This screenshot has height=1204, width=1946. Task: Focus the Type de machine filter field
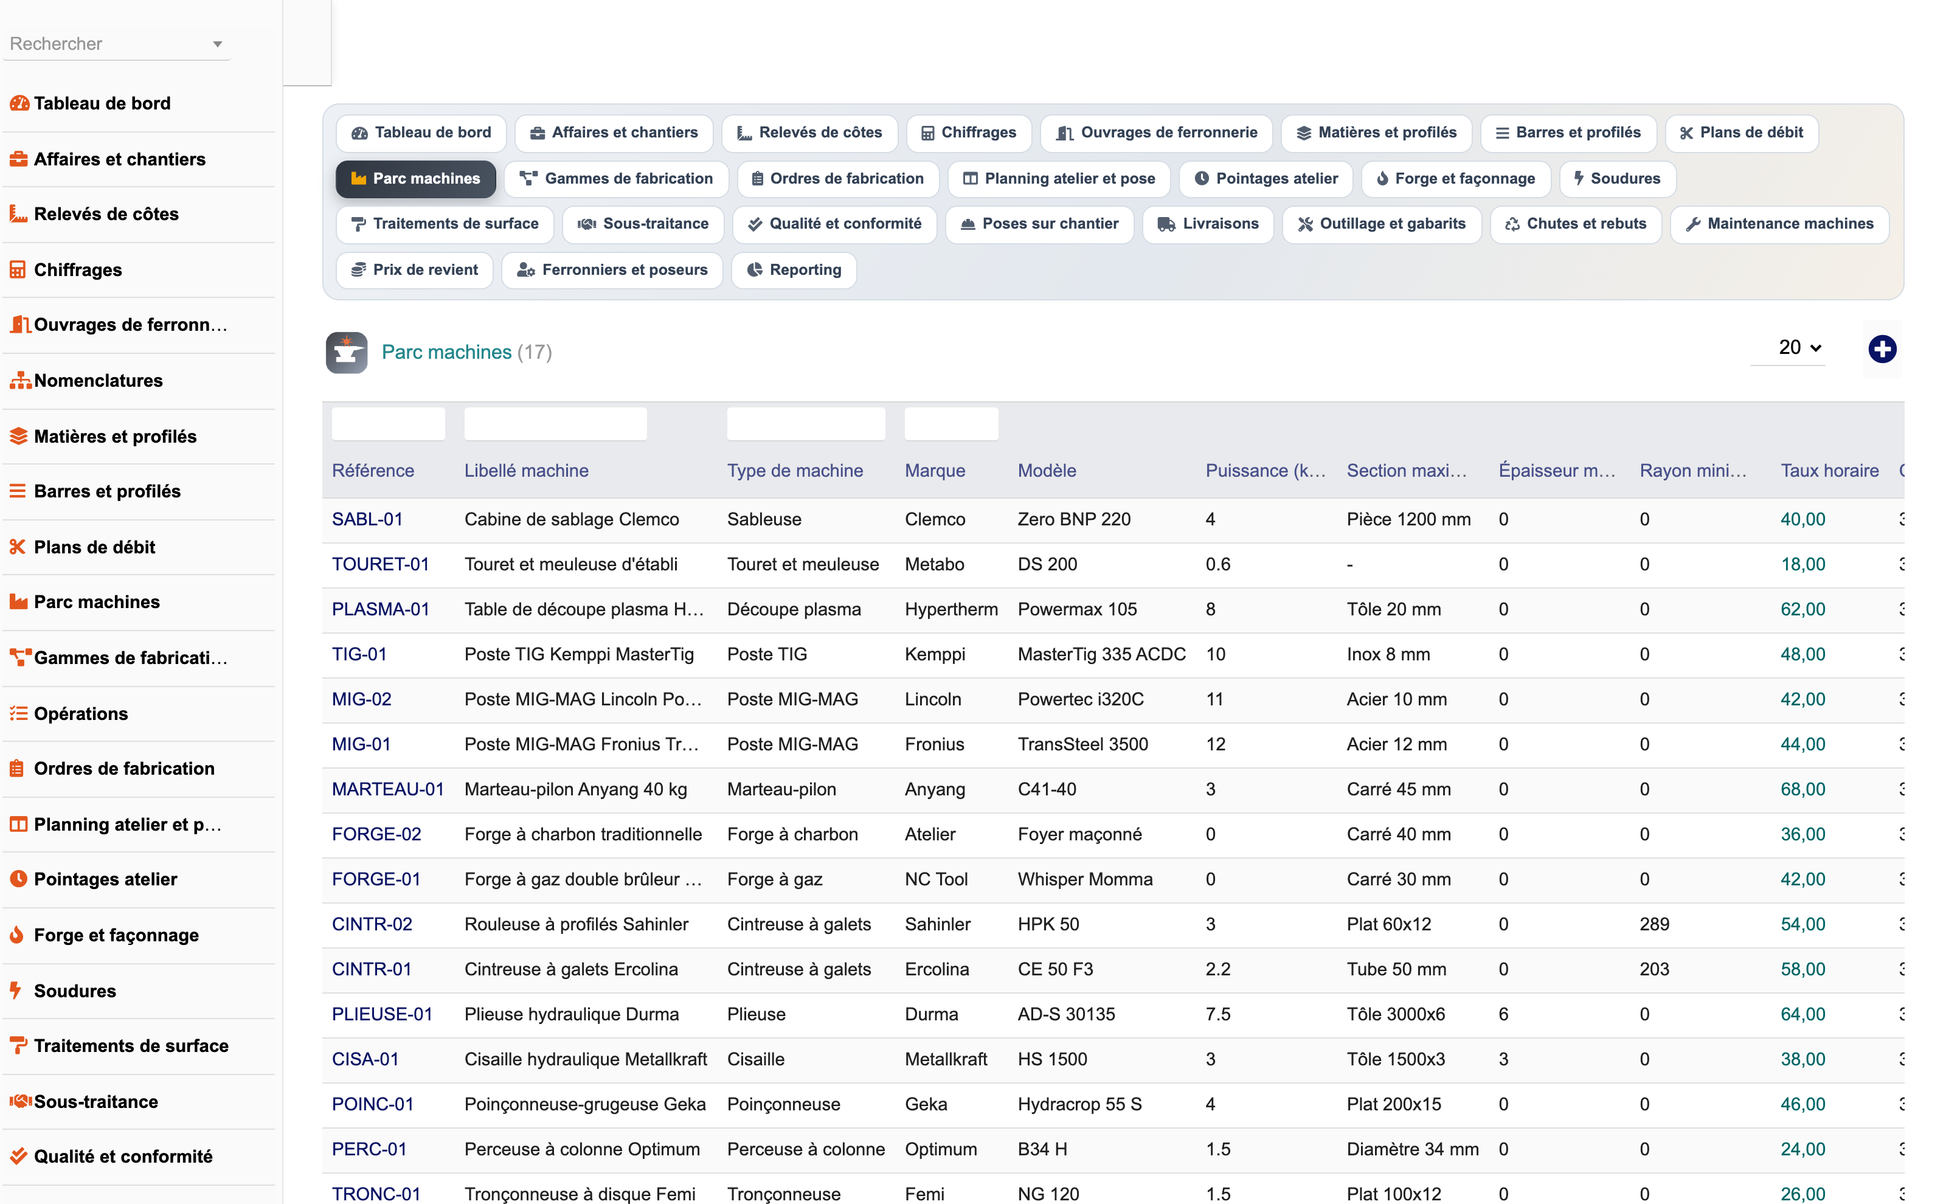click(805, 424)
